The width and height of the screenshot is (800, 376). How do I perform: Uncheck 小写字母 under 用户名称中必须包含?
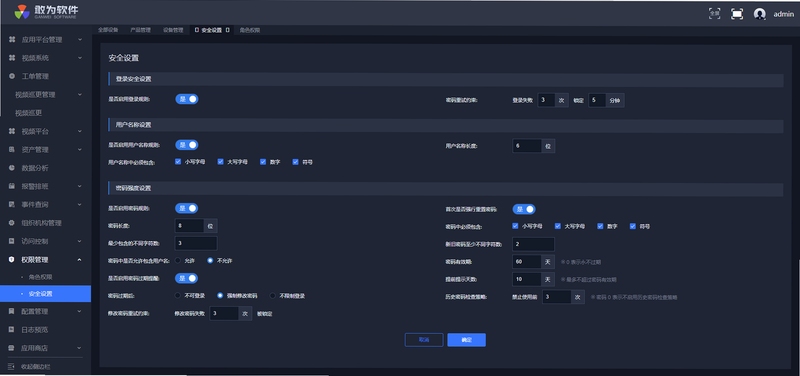178,162
